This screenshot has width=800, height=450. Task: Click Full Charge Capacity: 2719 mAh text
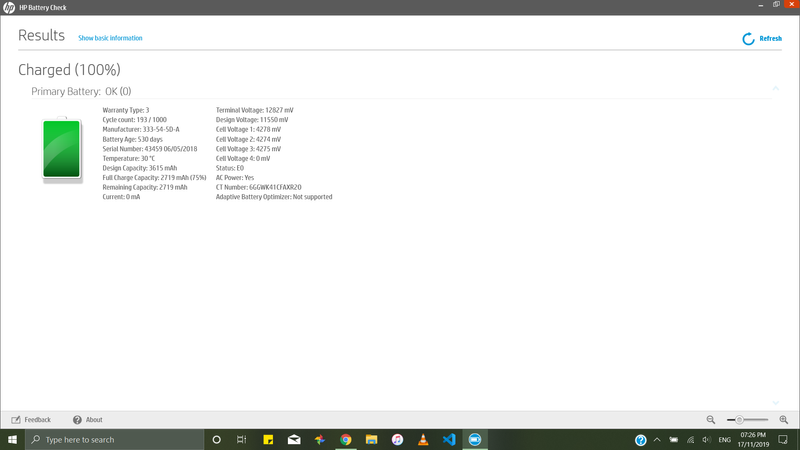[155, 178]
